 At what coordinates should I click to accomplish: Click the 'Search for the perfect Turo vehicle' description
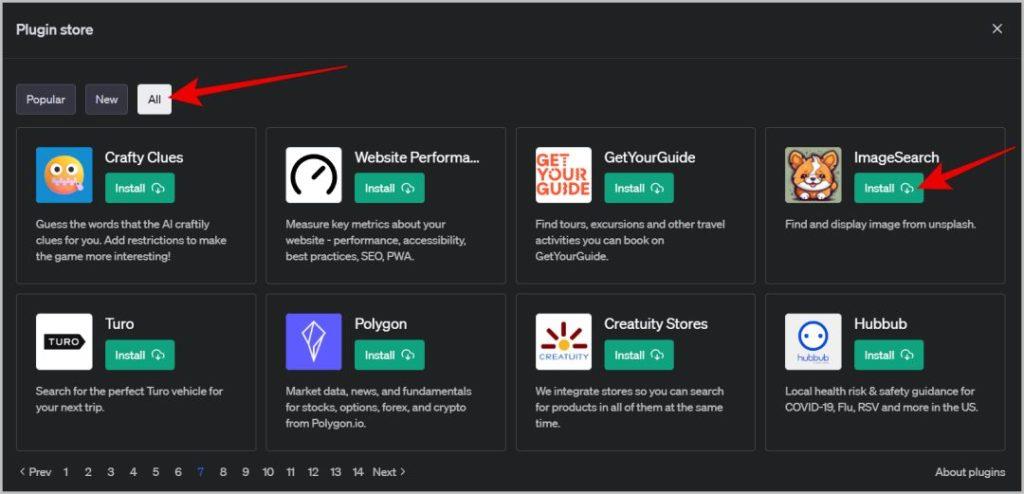[x=129, y=399]
